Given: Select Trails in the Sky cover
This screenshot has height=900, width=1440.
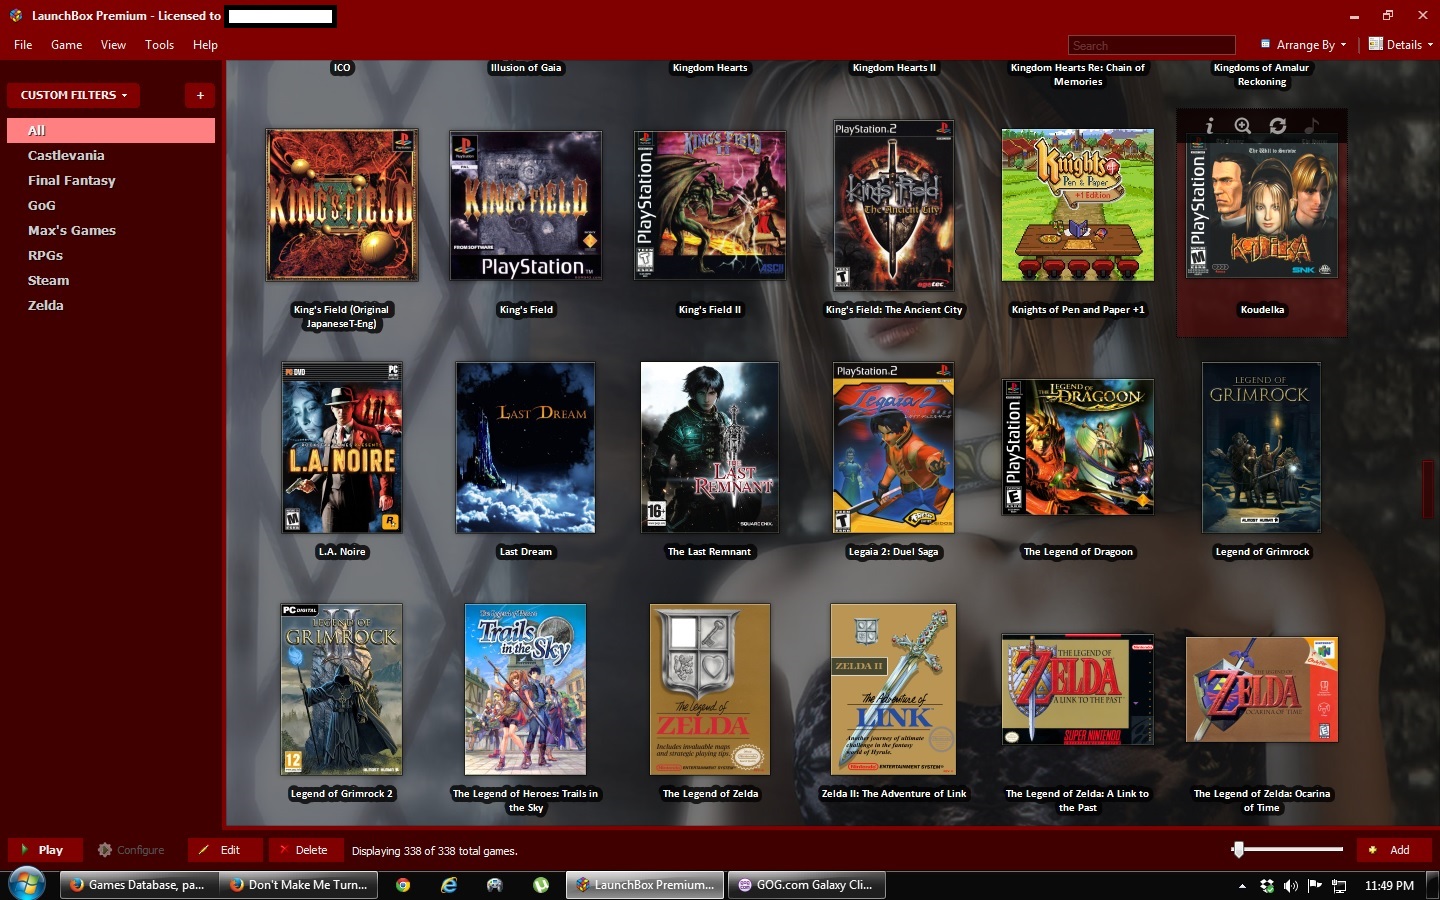Looking at the screenshot, I should pos(526,690).
